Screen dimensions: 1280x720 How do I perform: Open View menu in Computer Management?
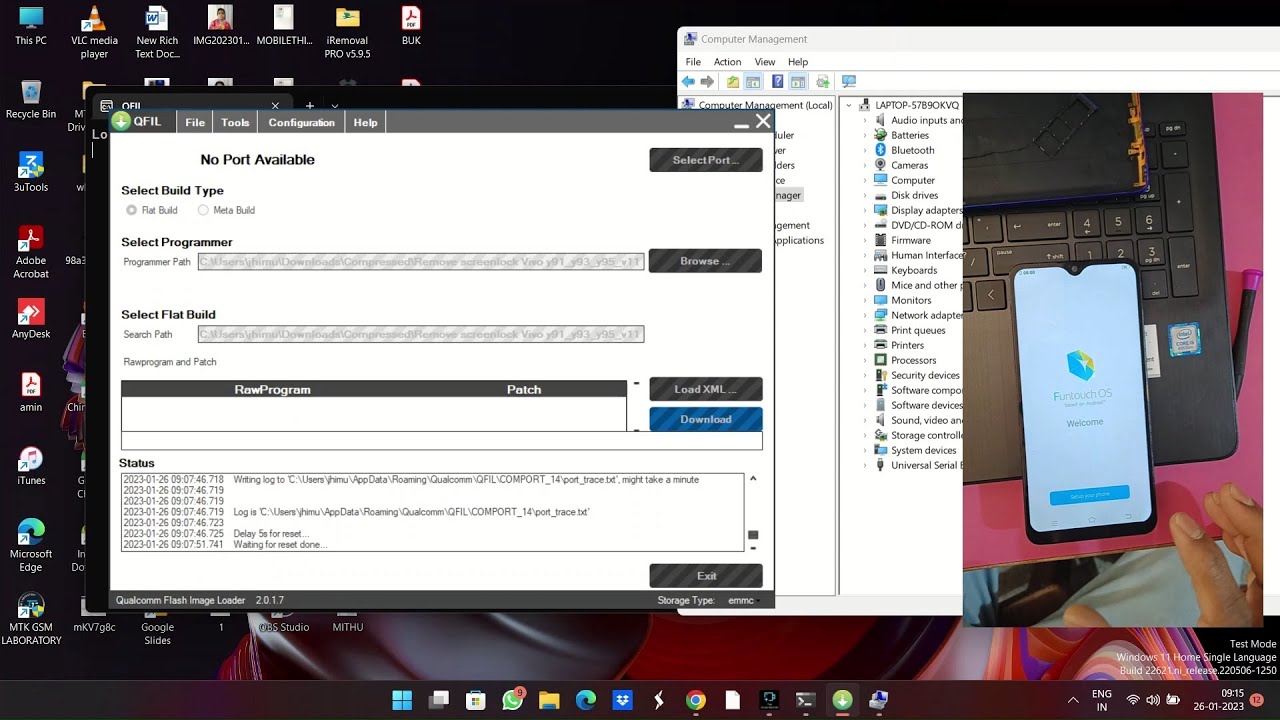click(765, 62)
